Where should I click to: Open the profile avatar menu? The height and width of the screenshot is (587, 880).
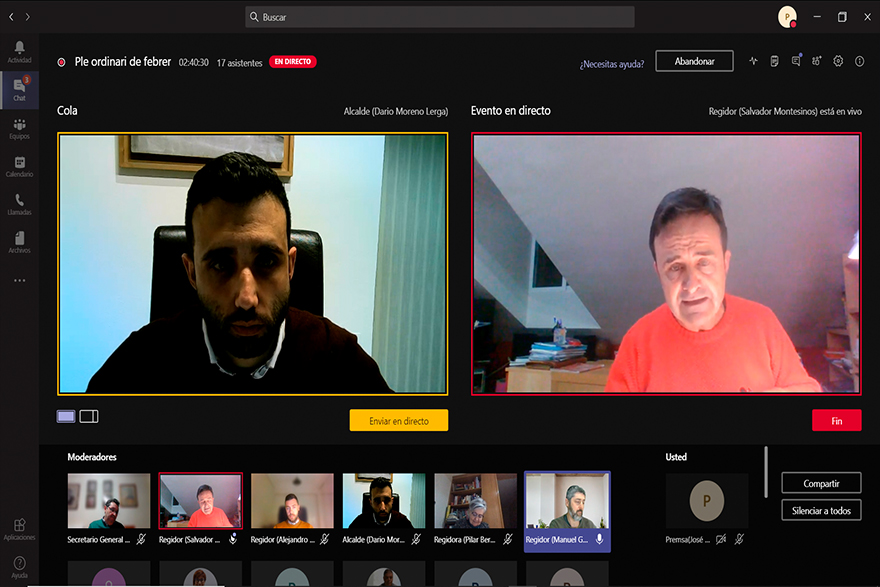788,17
